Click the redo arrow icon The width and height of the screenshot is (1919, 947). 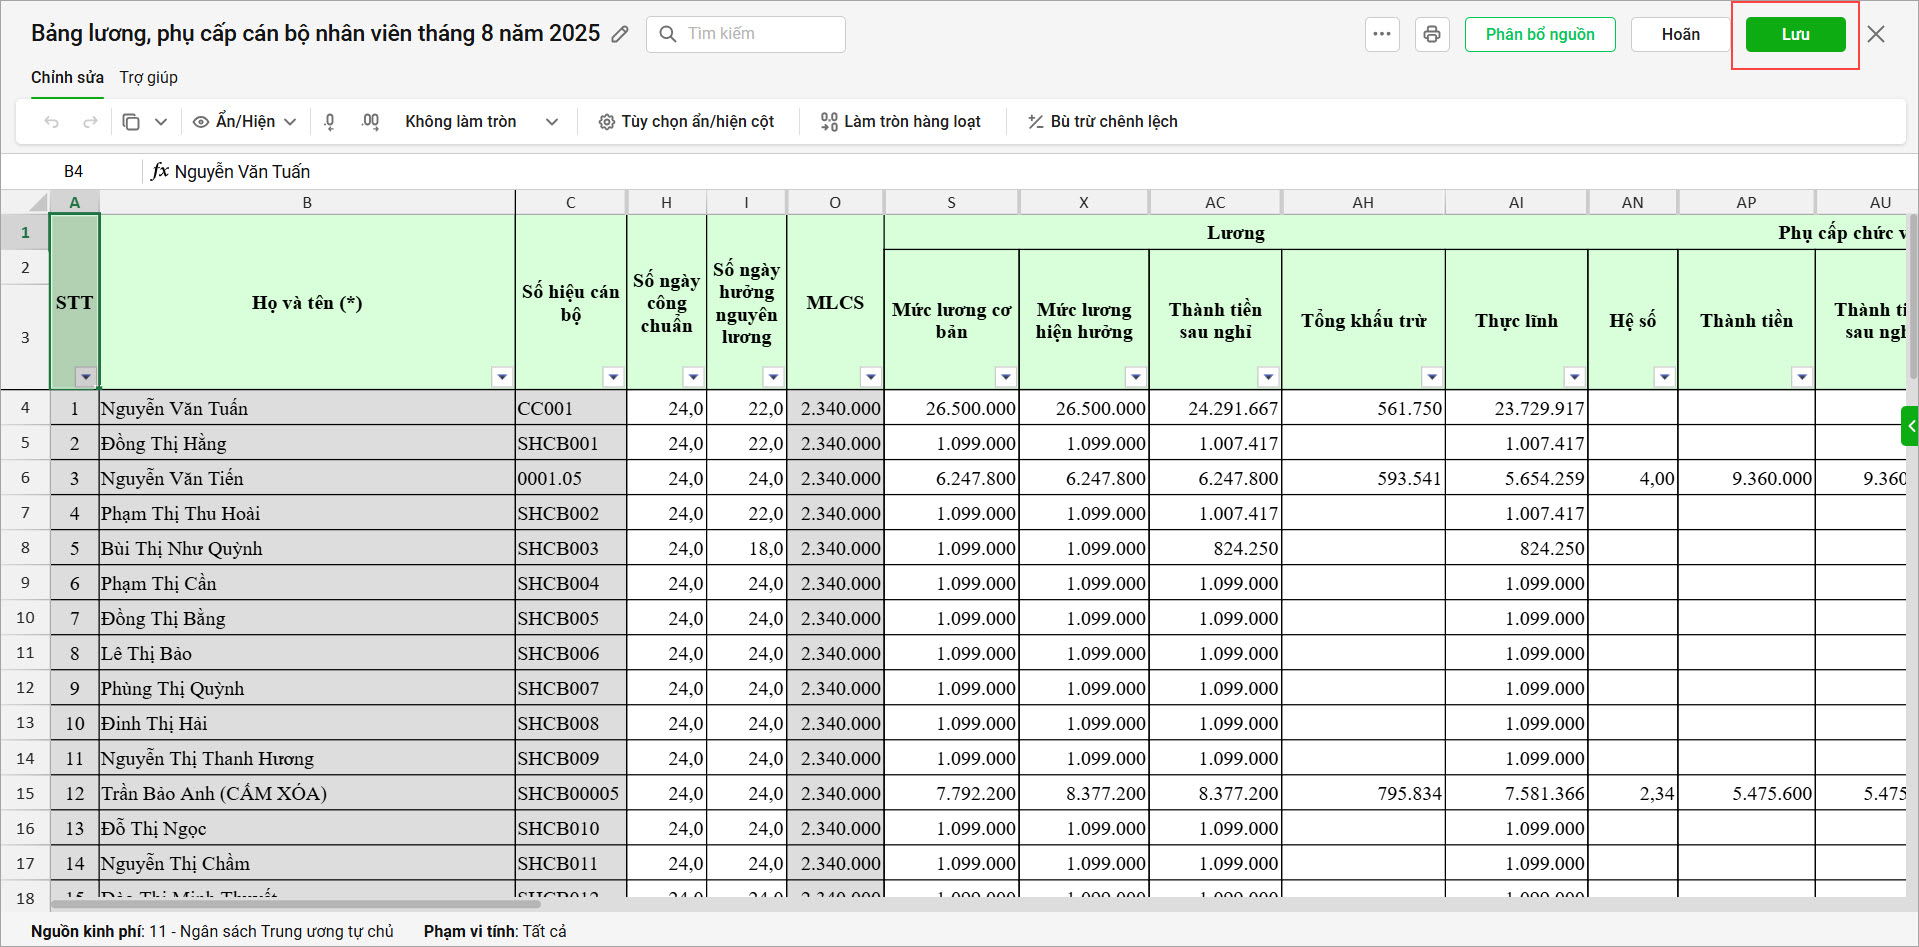(x=90, y=122)
